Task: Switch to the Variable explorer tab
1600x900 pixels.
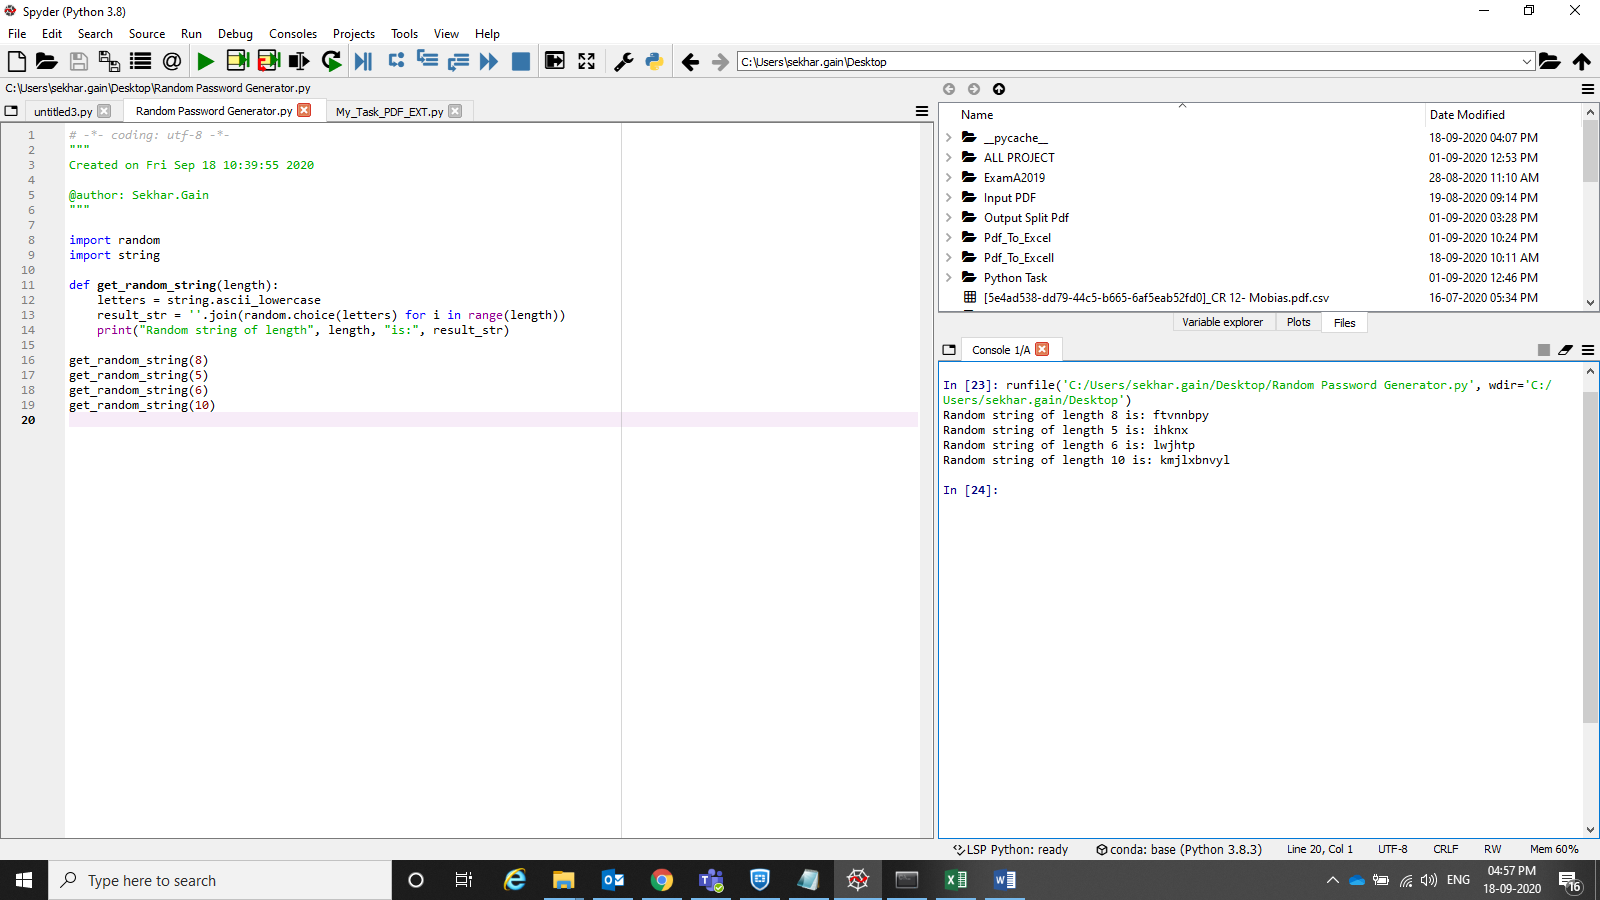Action: 1222,322
